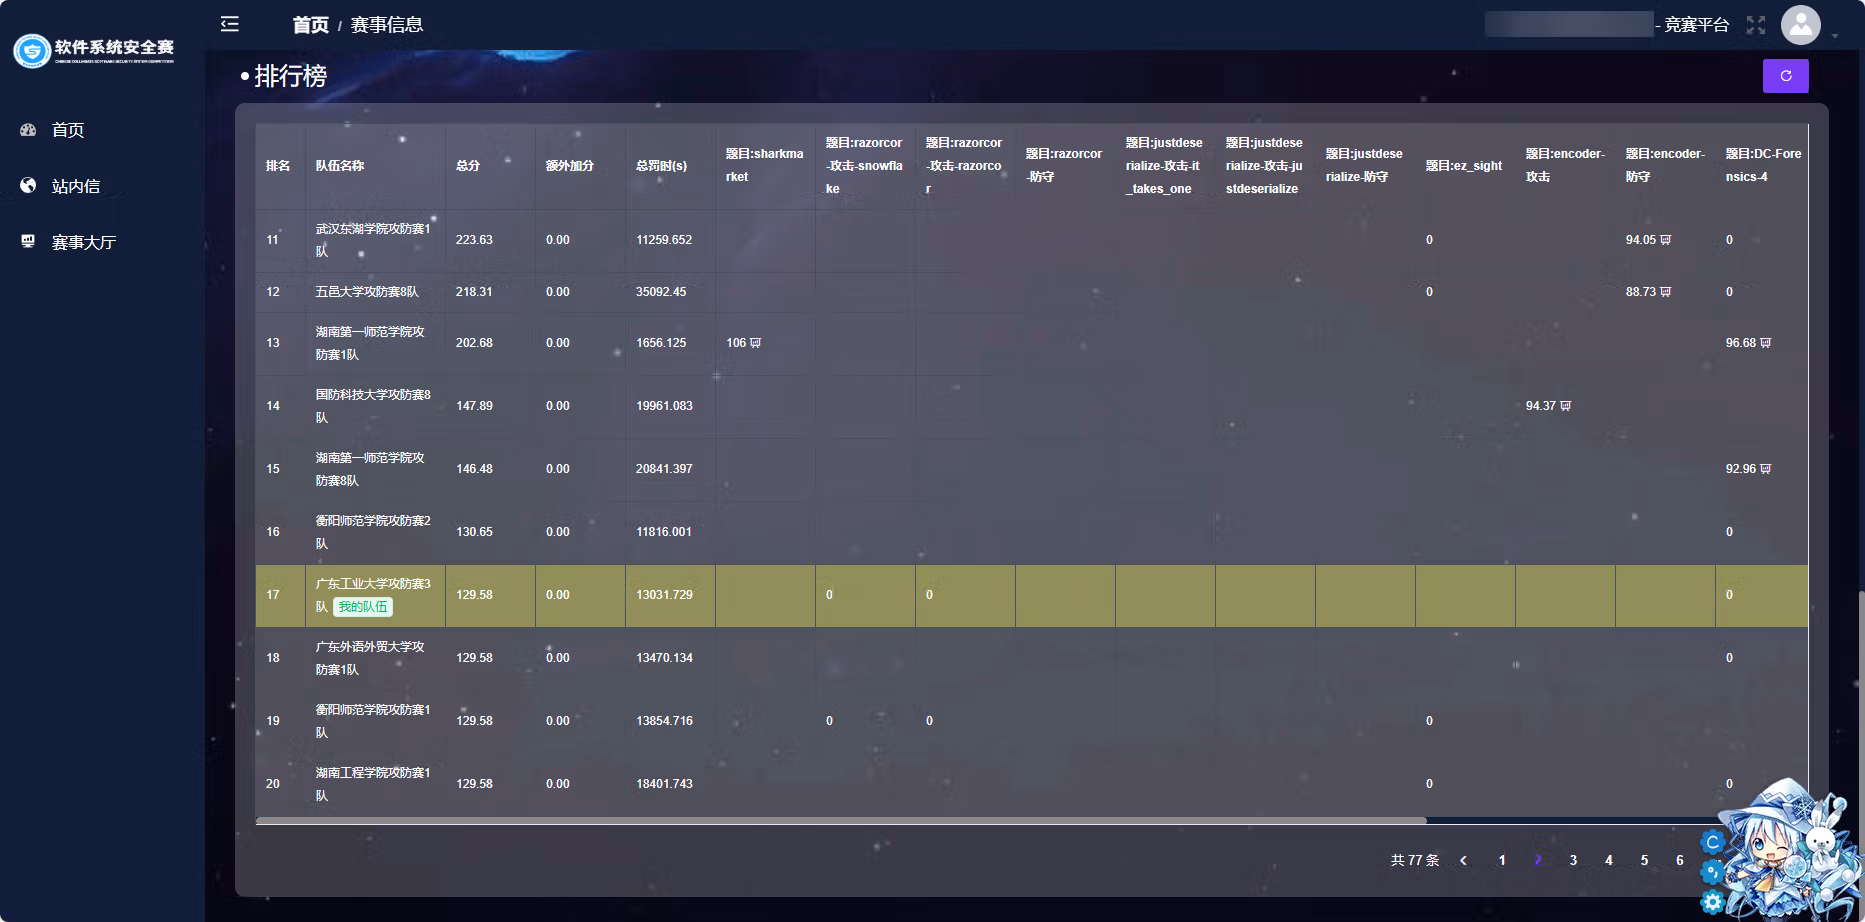This screenshot has height=922, width=1865.
Task: Click the globe icon beside 站内信
Action: 28,186
